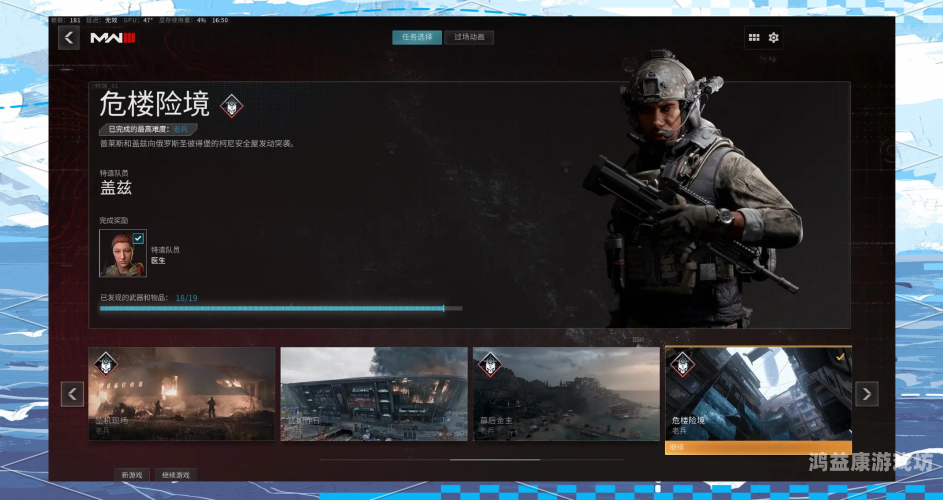The width and height of the screenshot is (943, 500).
Task: Click the back arrow button
Action: point(68,38)
